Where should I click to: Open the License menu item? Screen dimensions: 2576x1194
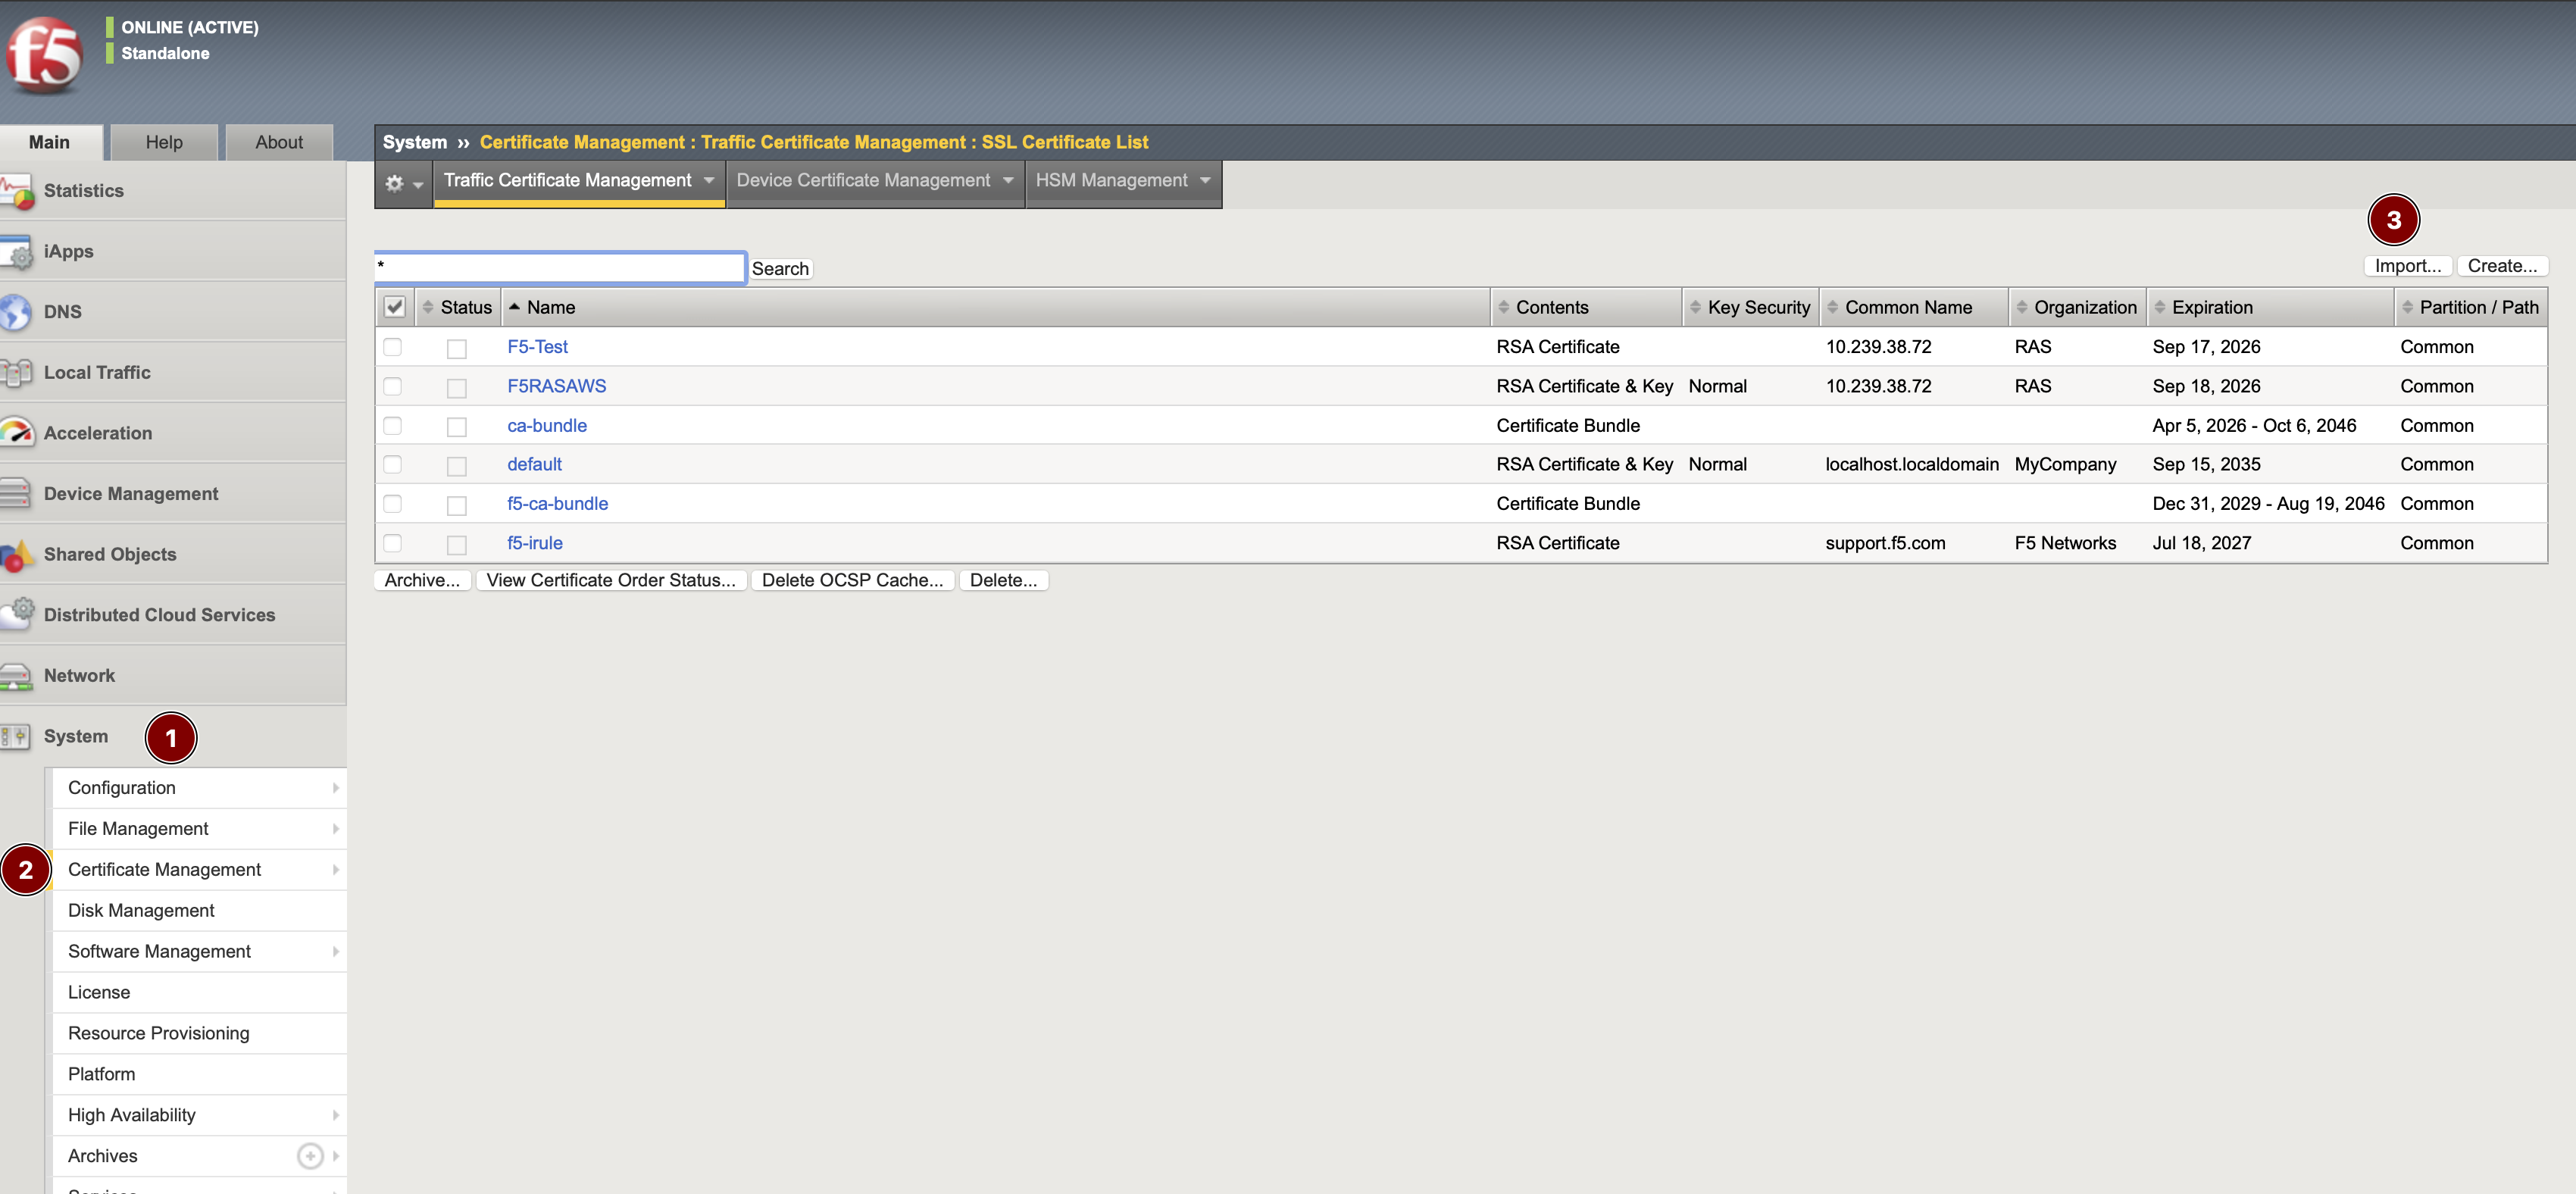pos(199,993)
